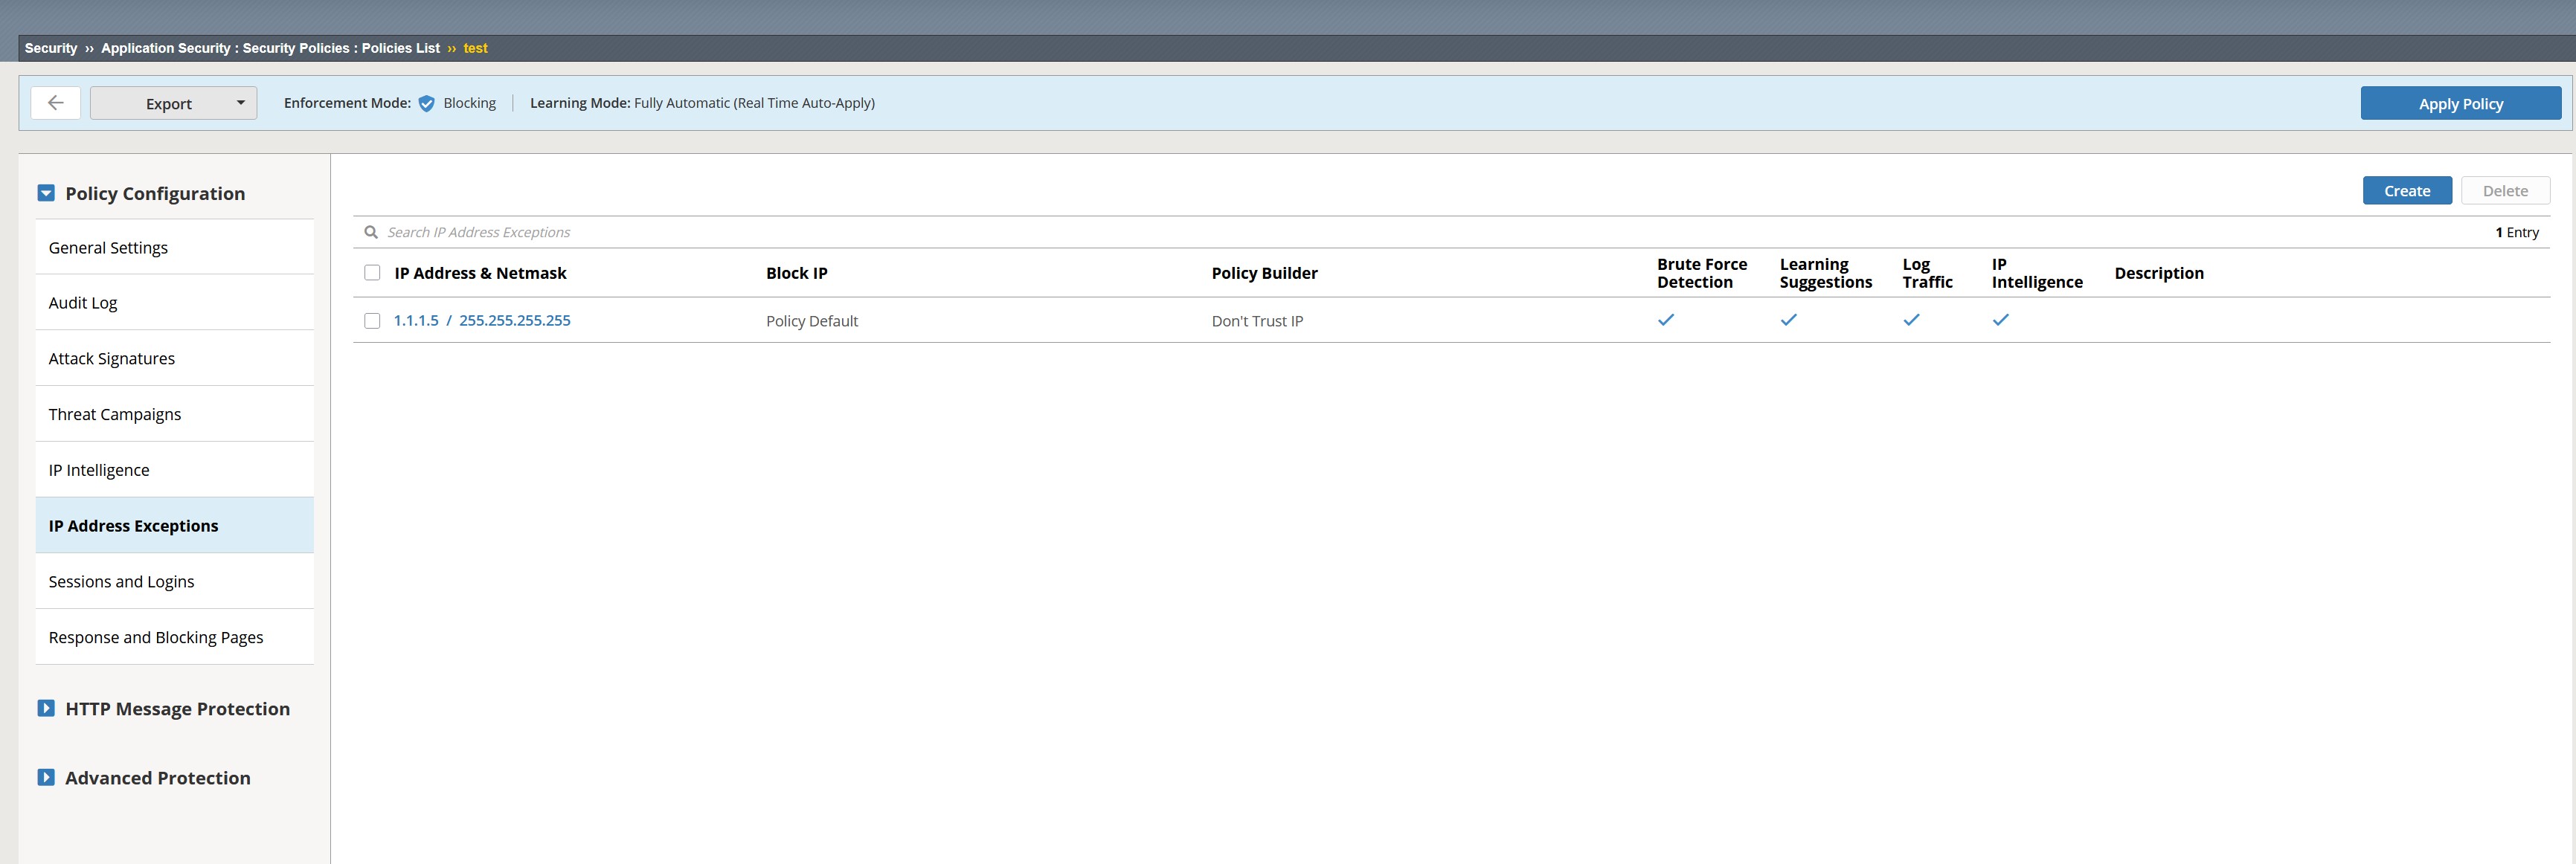Click Security in the breadcrumb
Viewport: 2576px width, 864px height.
51,48
